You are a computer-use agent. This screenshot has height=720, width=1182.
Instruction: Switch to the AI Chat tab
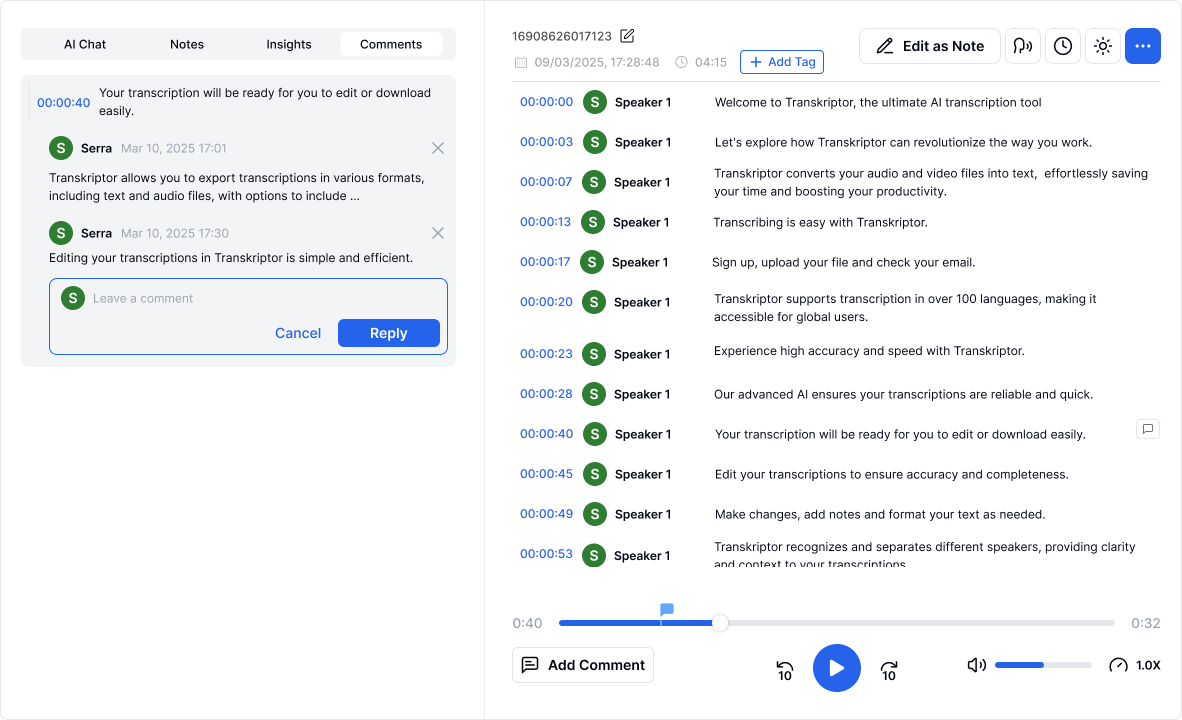pyautogui.click(x=84, y=44)
